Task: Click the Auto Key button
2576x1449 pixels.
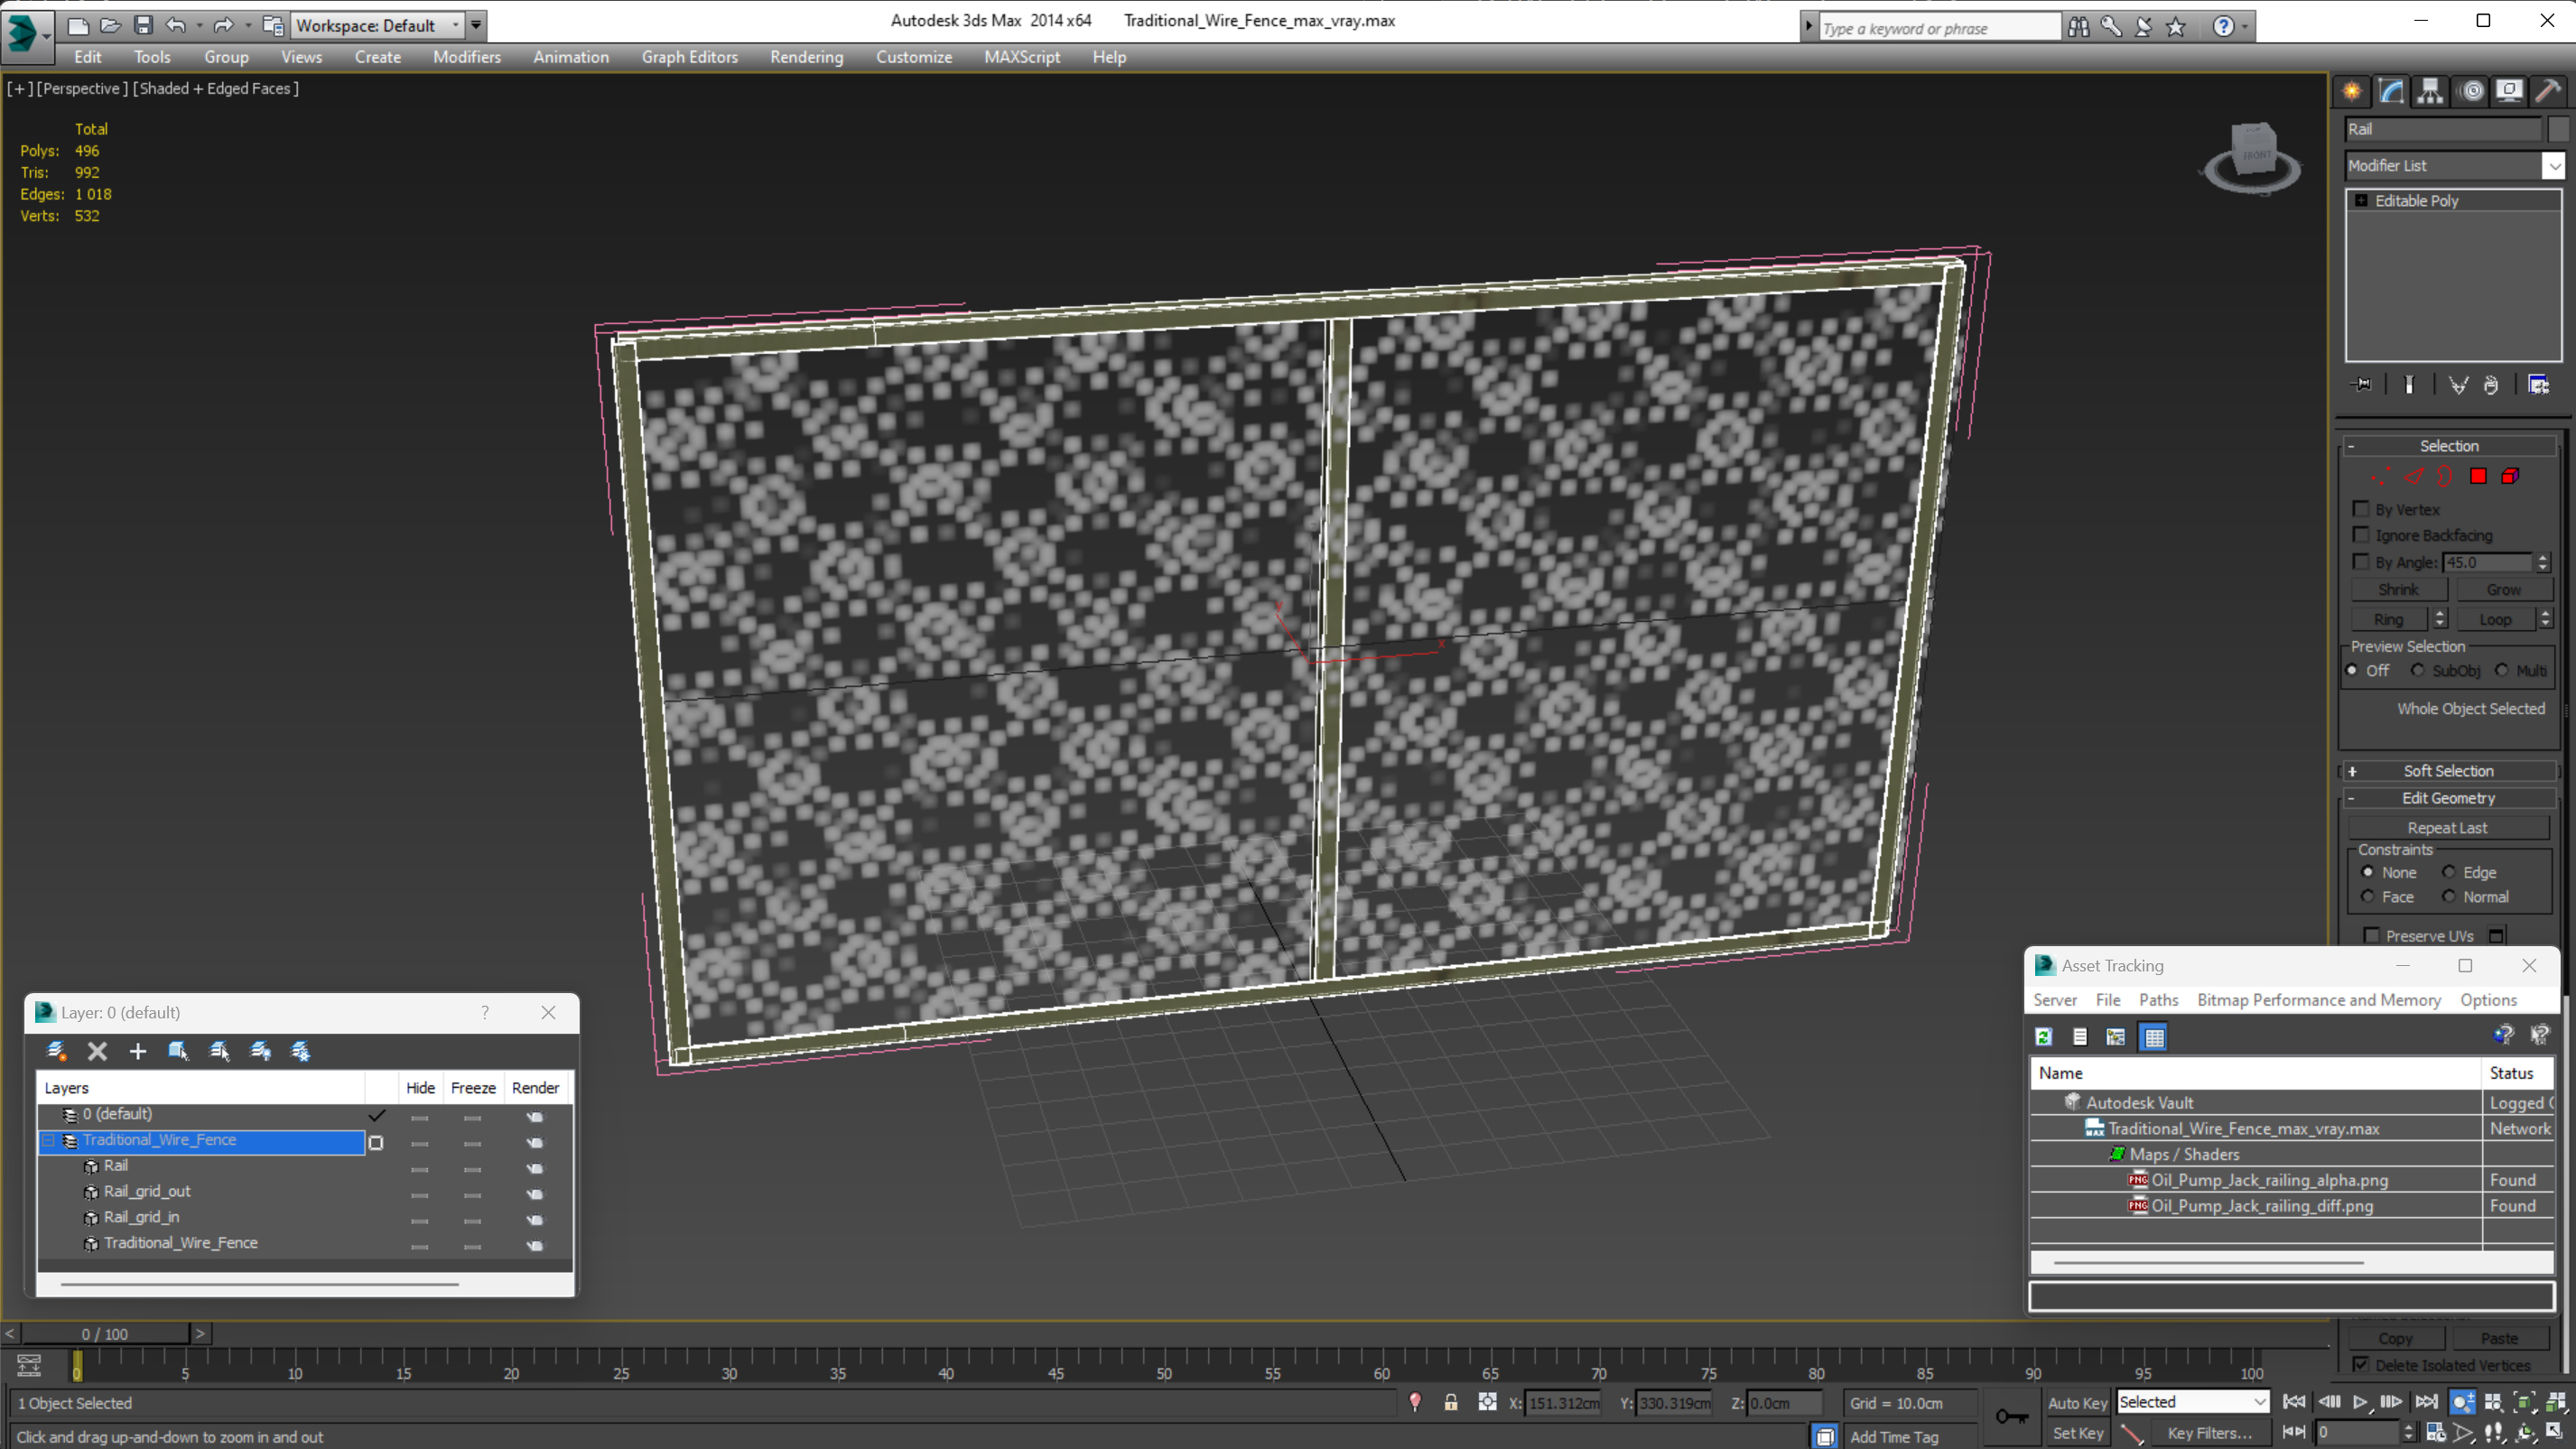Action: pyautogui.click(x=2077, y=1402)
